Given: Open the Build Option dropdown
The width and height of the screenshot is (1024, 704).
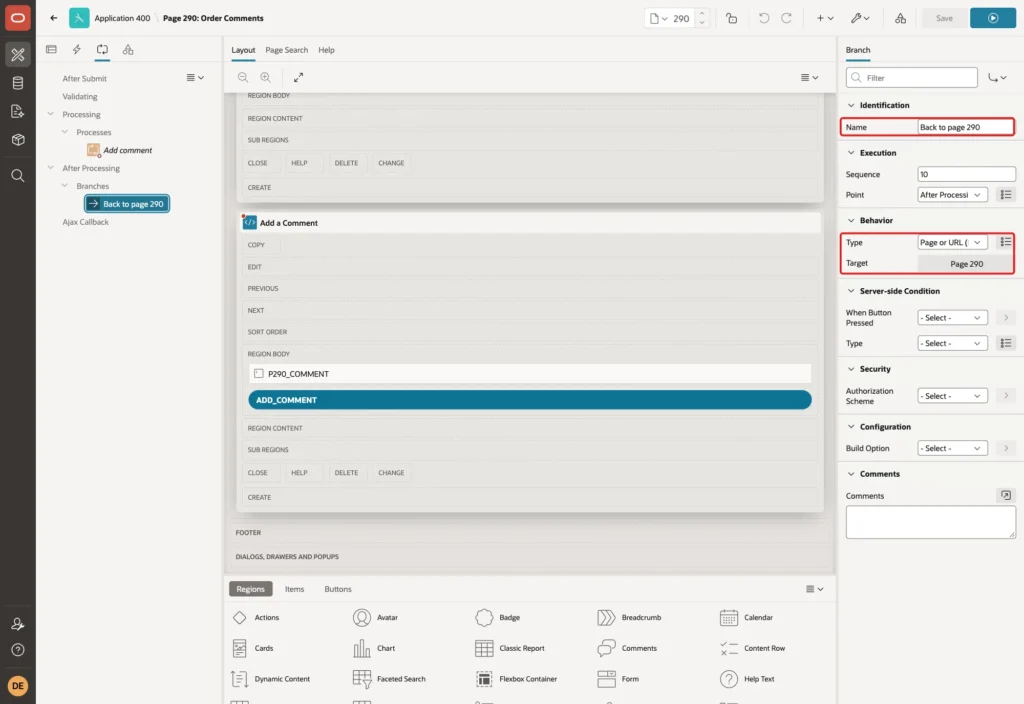Looking at the screenshot, I should click(952, 448).
